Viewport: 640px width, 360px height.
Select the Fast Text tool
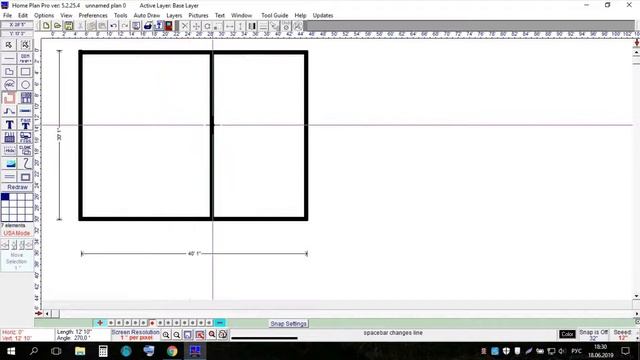(x=25, y=124)
